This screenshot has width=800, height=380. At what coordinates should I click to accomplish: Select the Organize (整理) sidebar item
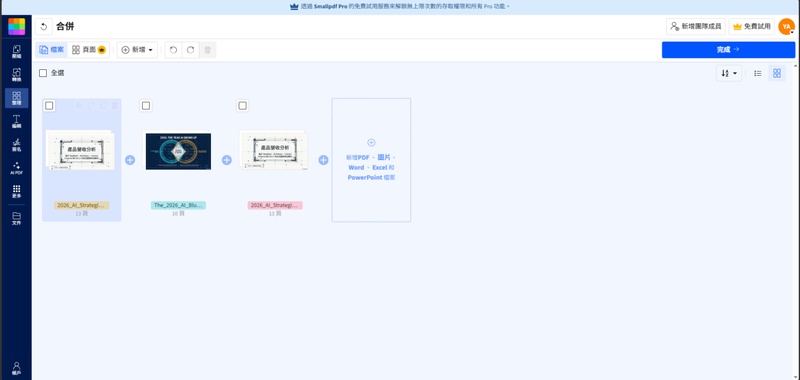16,98
